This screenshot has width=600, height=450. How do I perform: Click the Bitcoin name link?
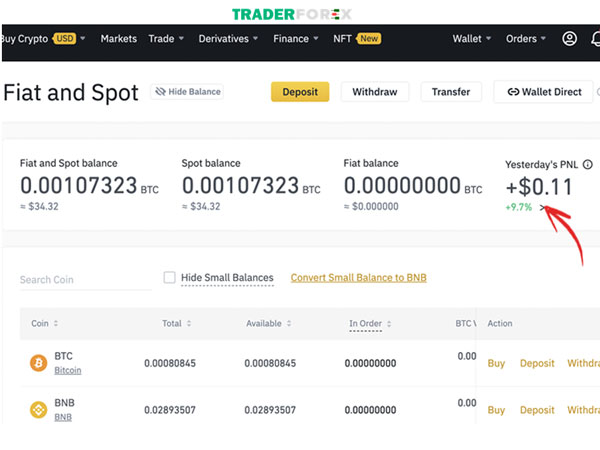point(68,370)
